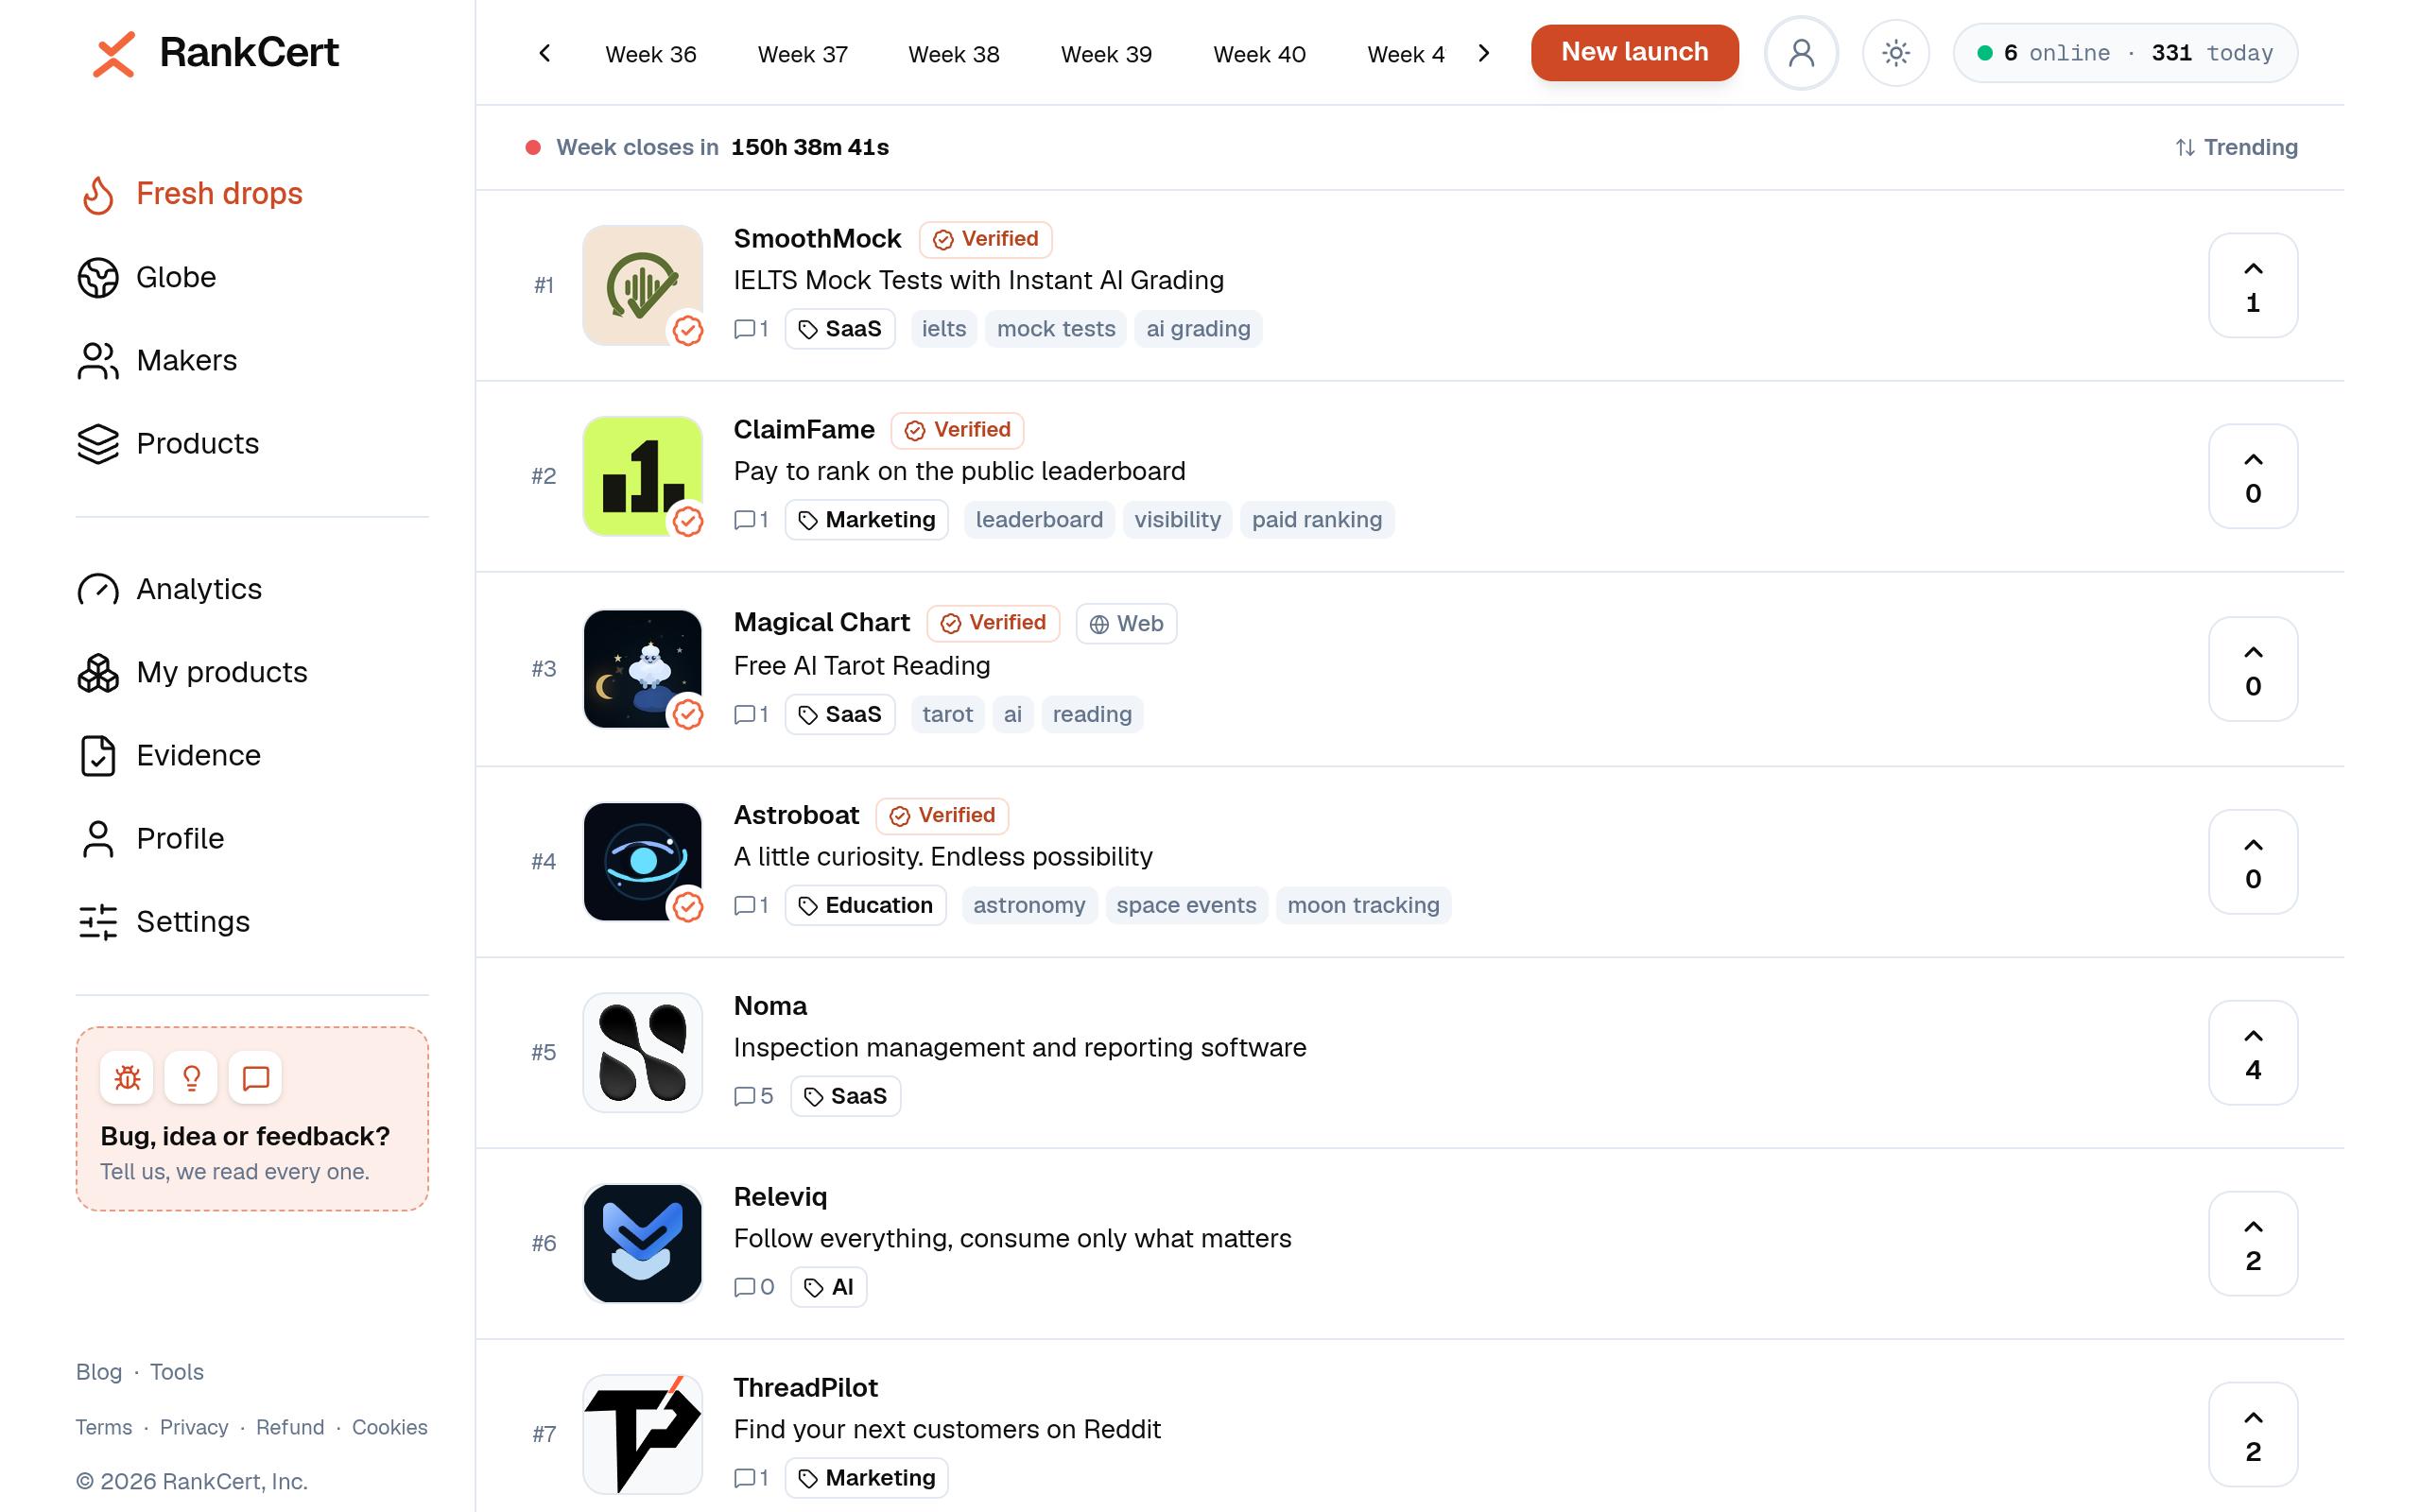Click the feedback chat bubble icon

255,1077
